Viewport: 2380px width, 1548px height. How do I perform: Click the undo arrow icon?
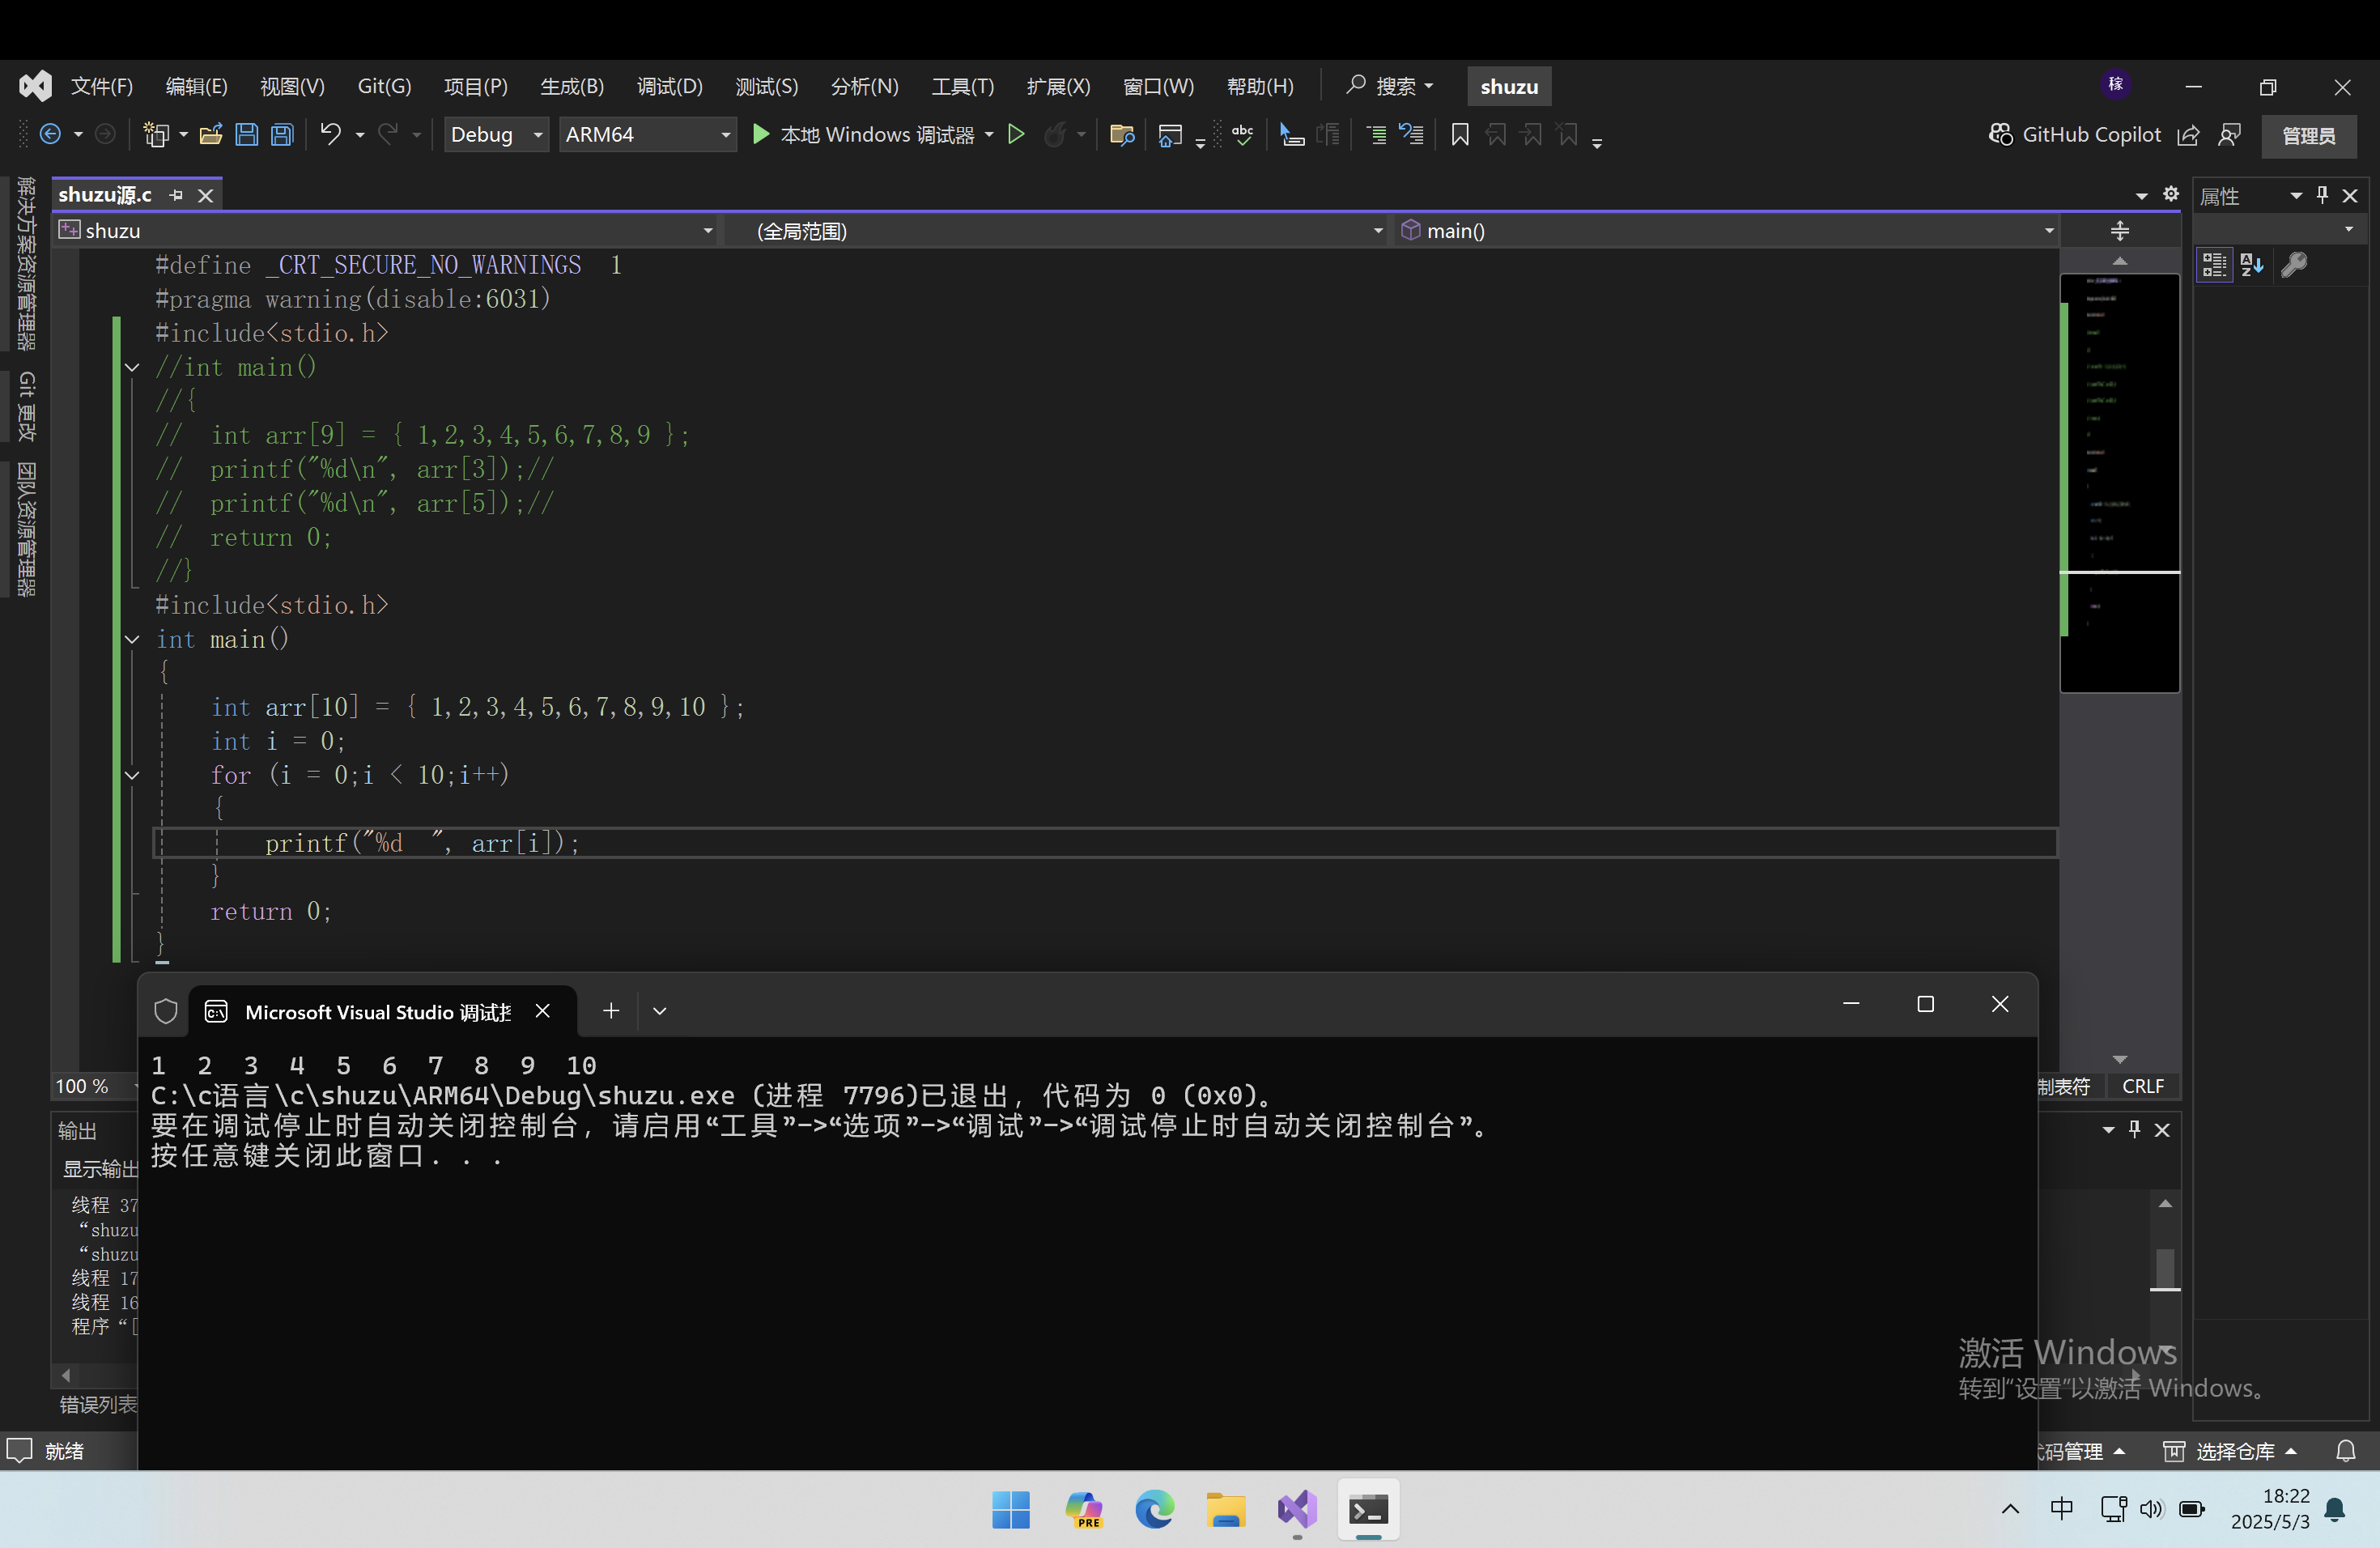coord(330,134)
